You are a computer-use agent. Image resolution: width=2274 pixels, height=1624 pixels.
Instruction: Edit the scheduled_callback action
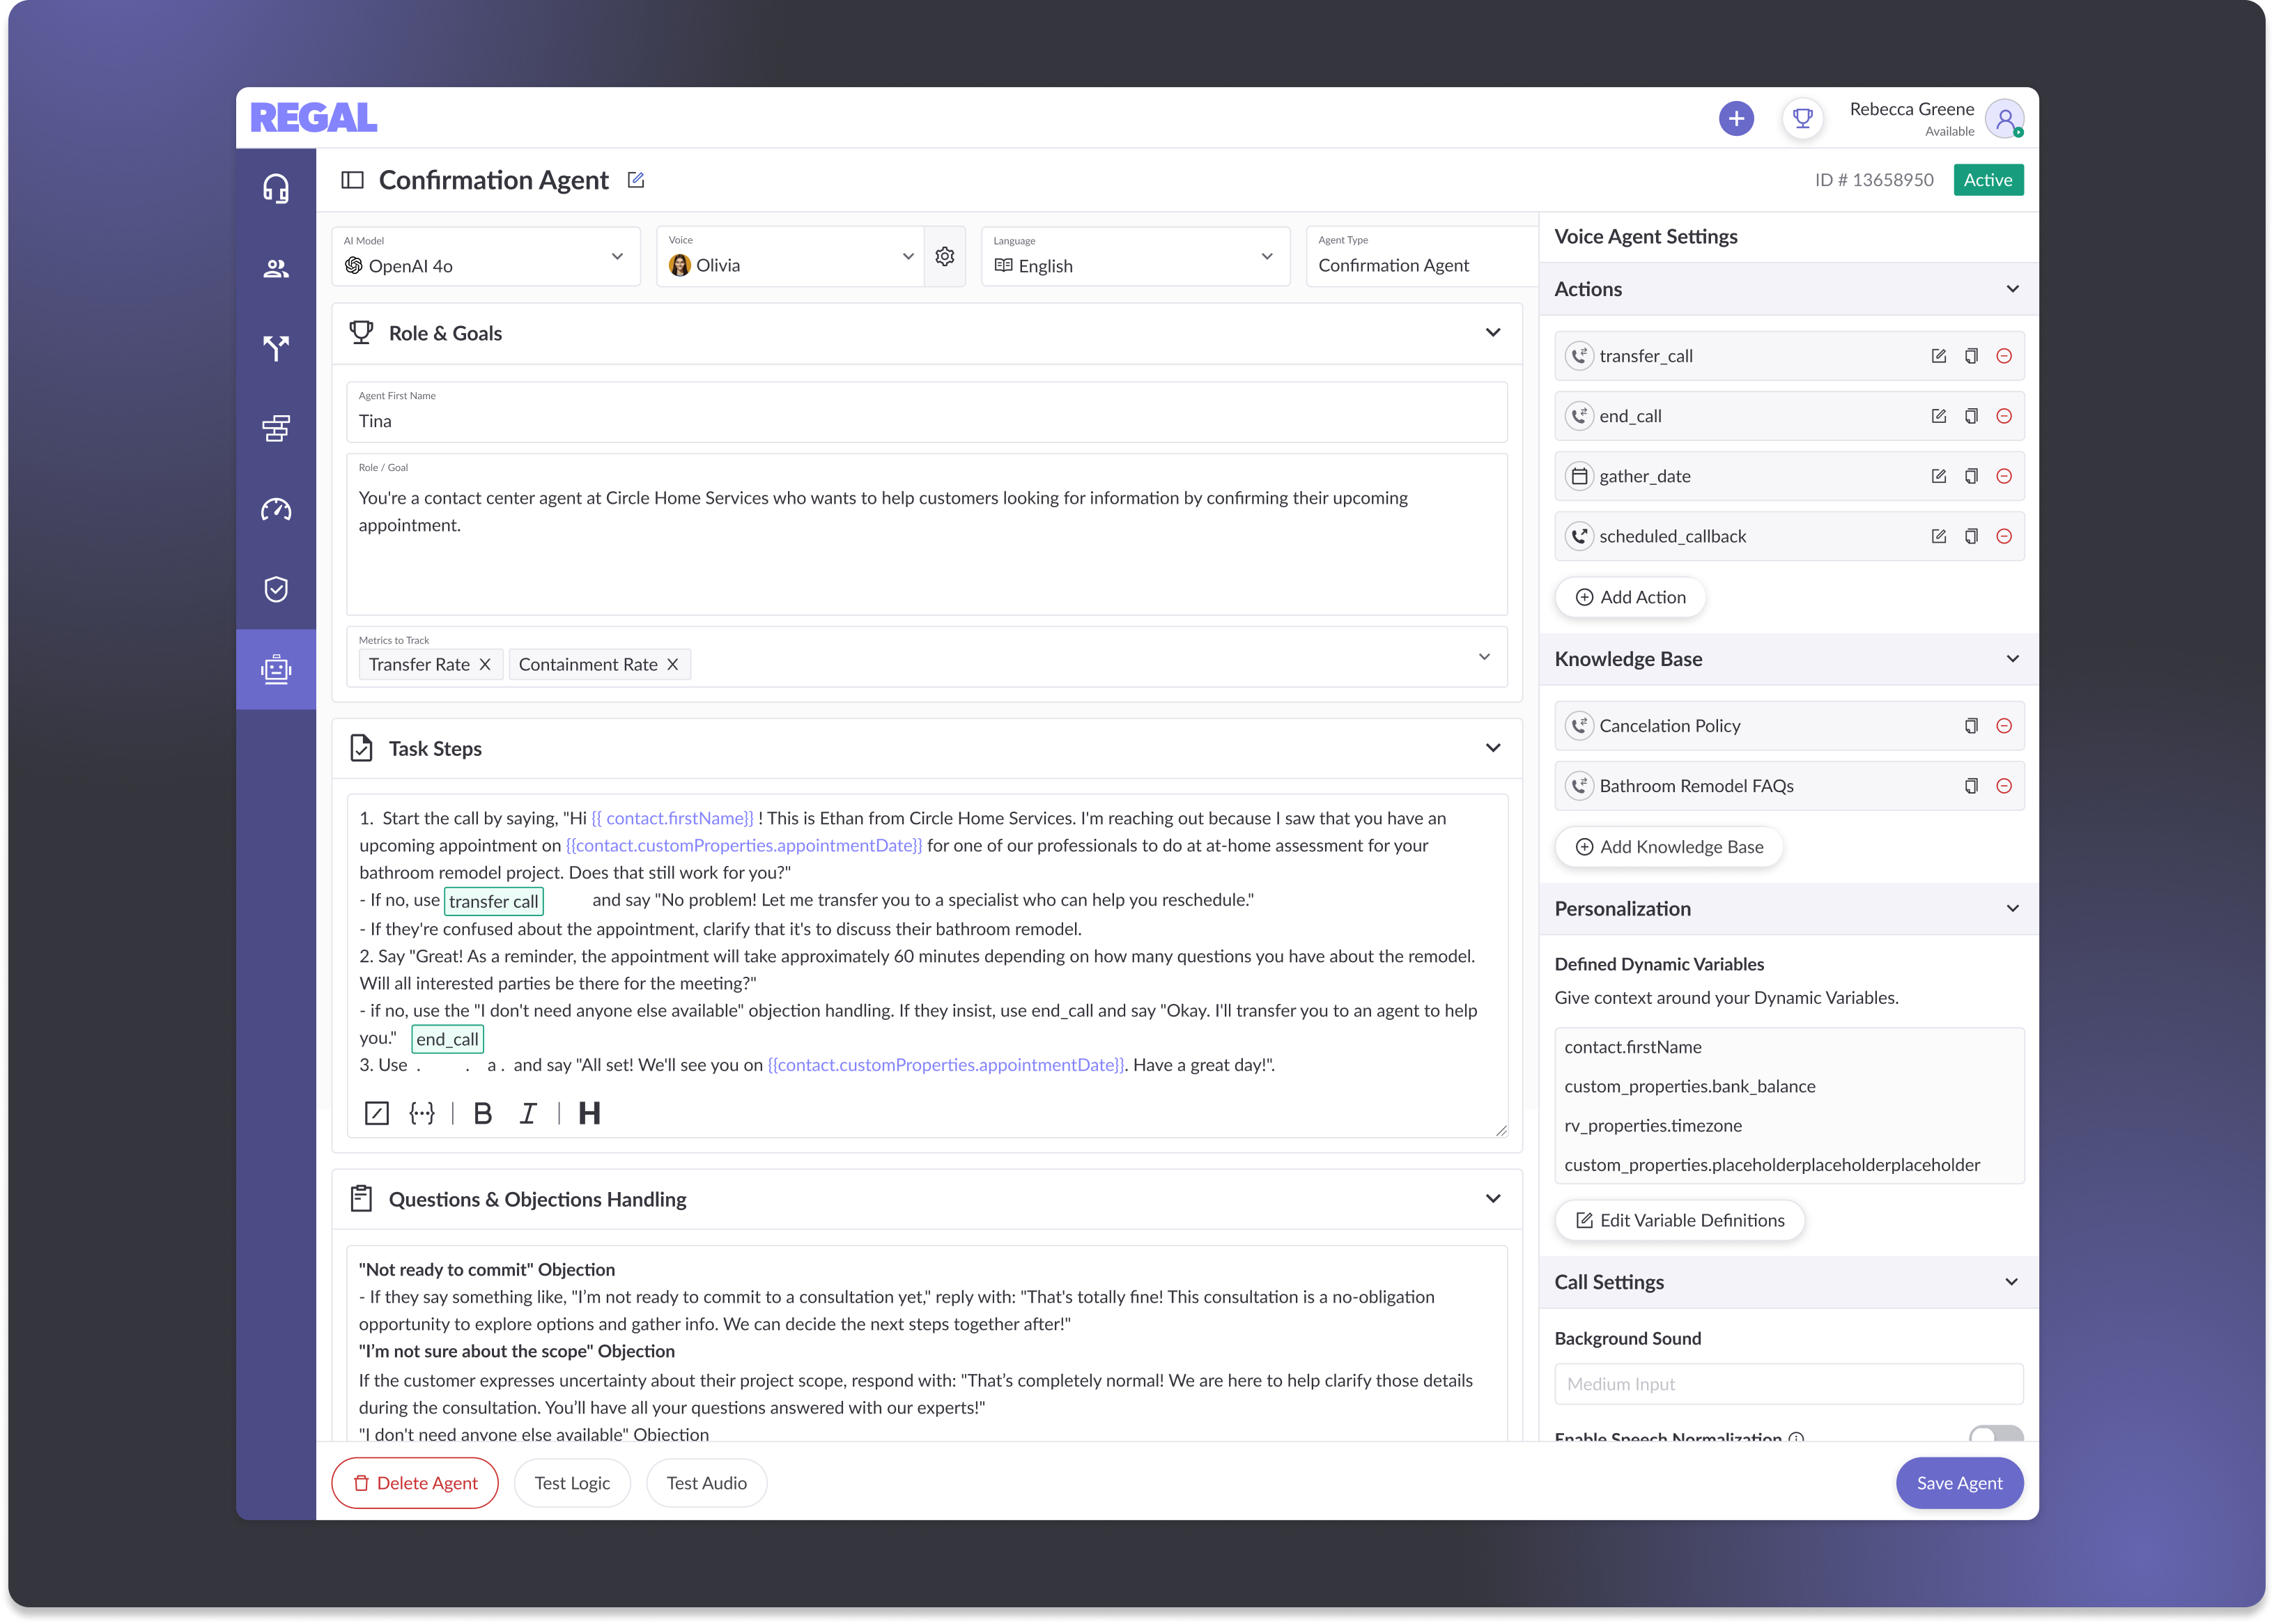tap(1938, 536)
